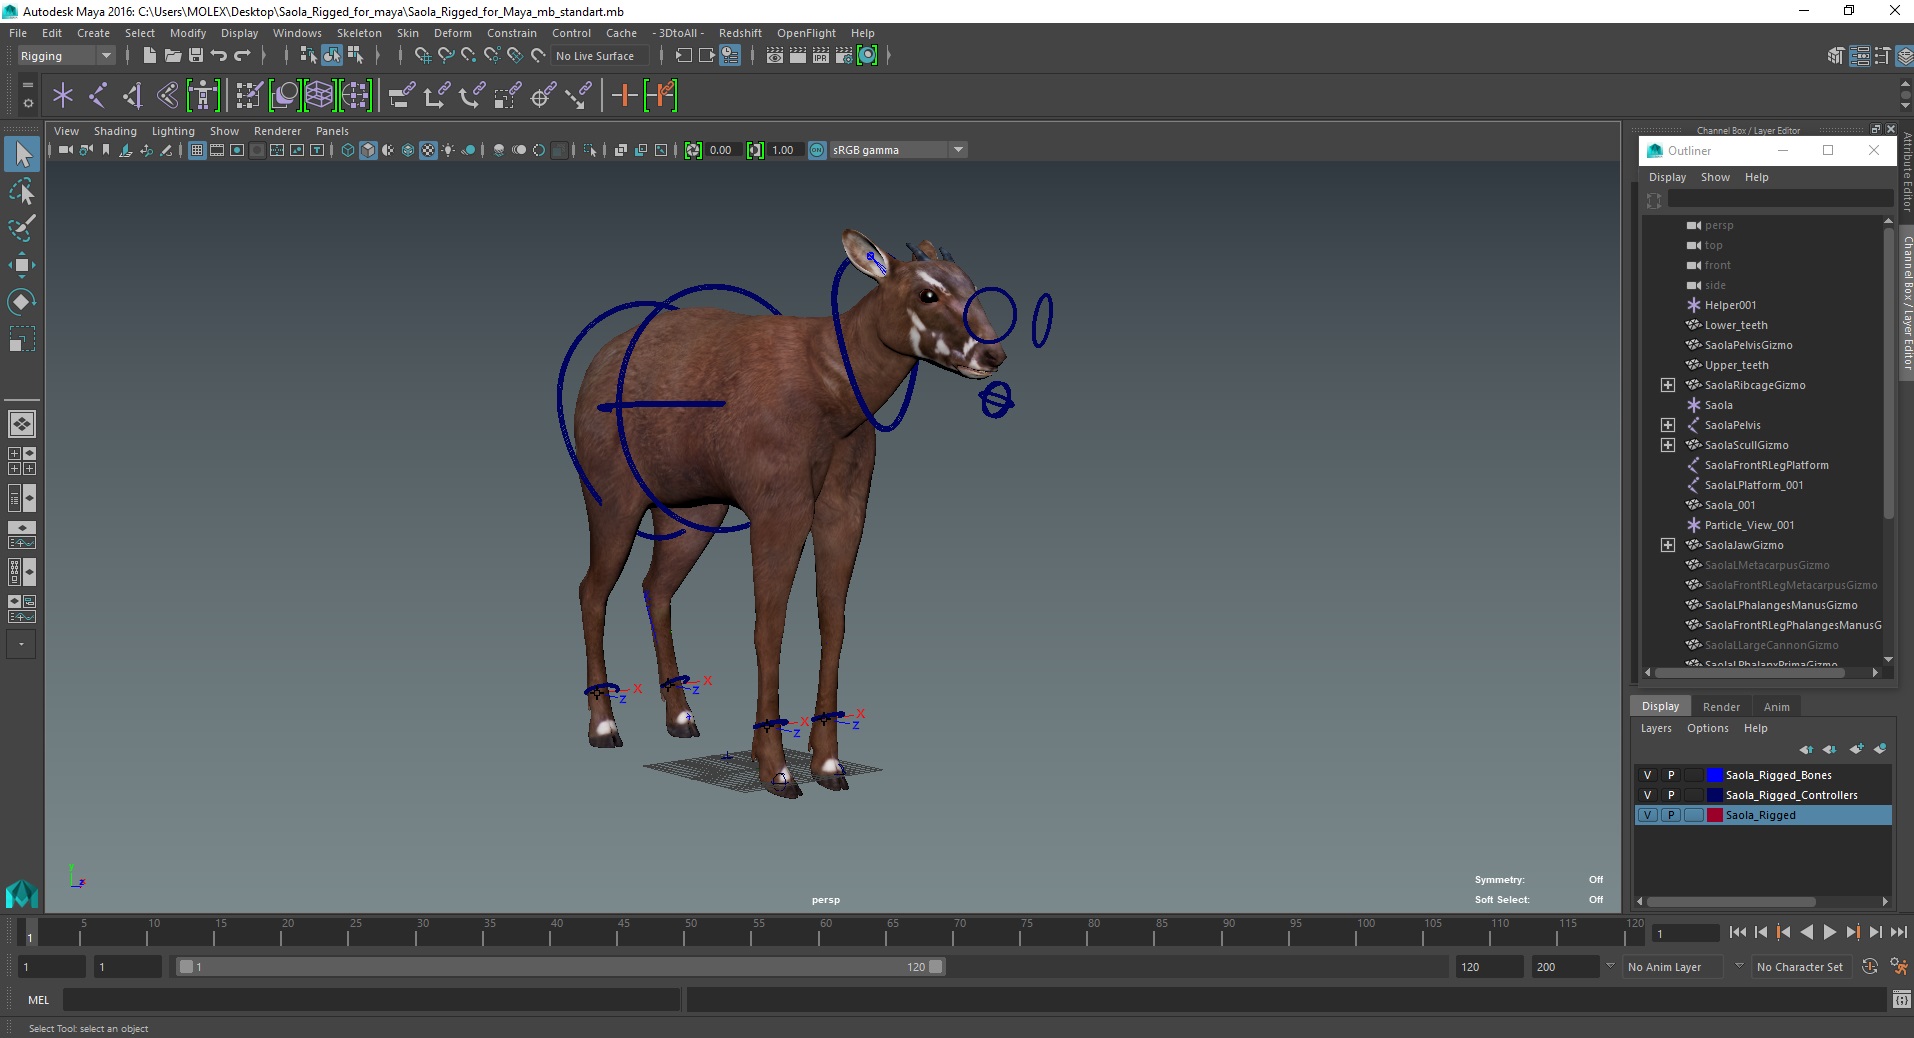The width and height of the screenshot is (1914, 1038).
Task: Open the viewport Shading menu
Action: [115, 131]
